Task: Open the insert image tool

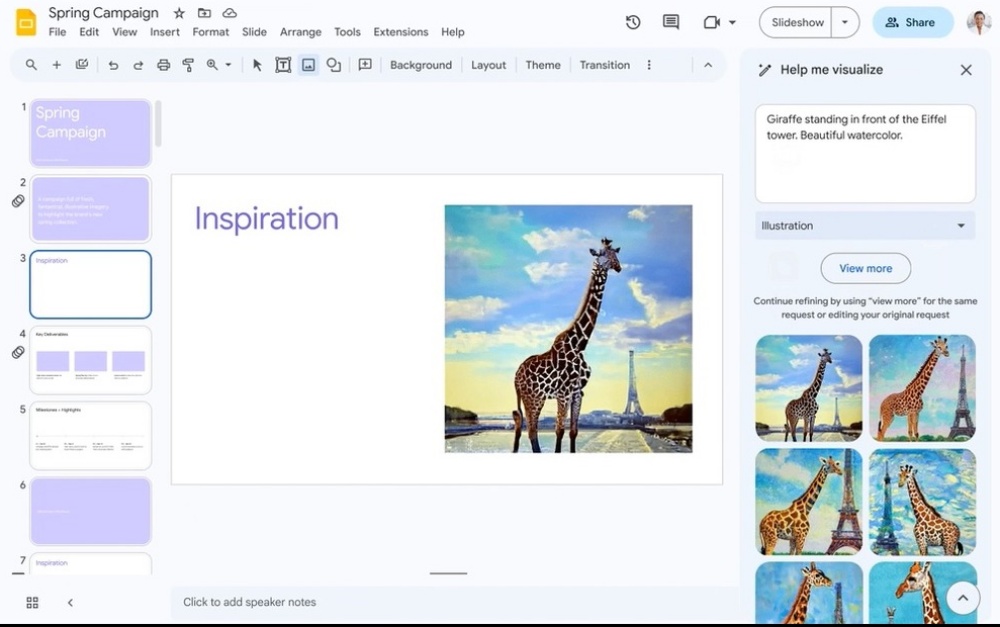Action: coord(308,64)
